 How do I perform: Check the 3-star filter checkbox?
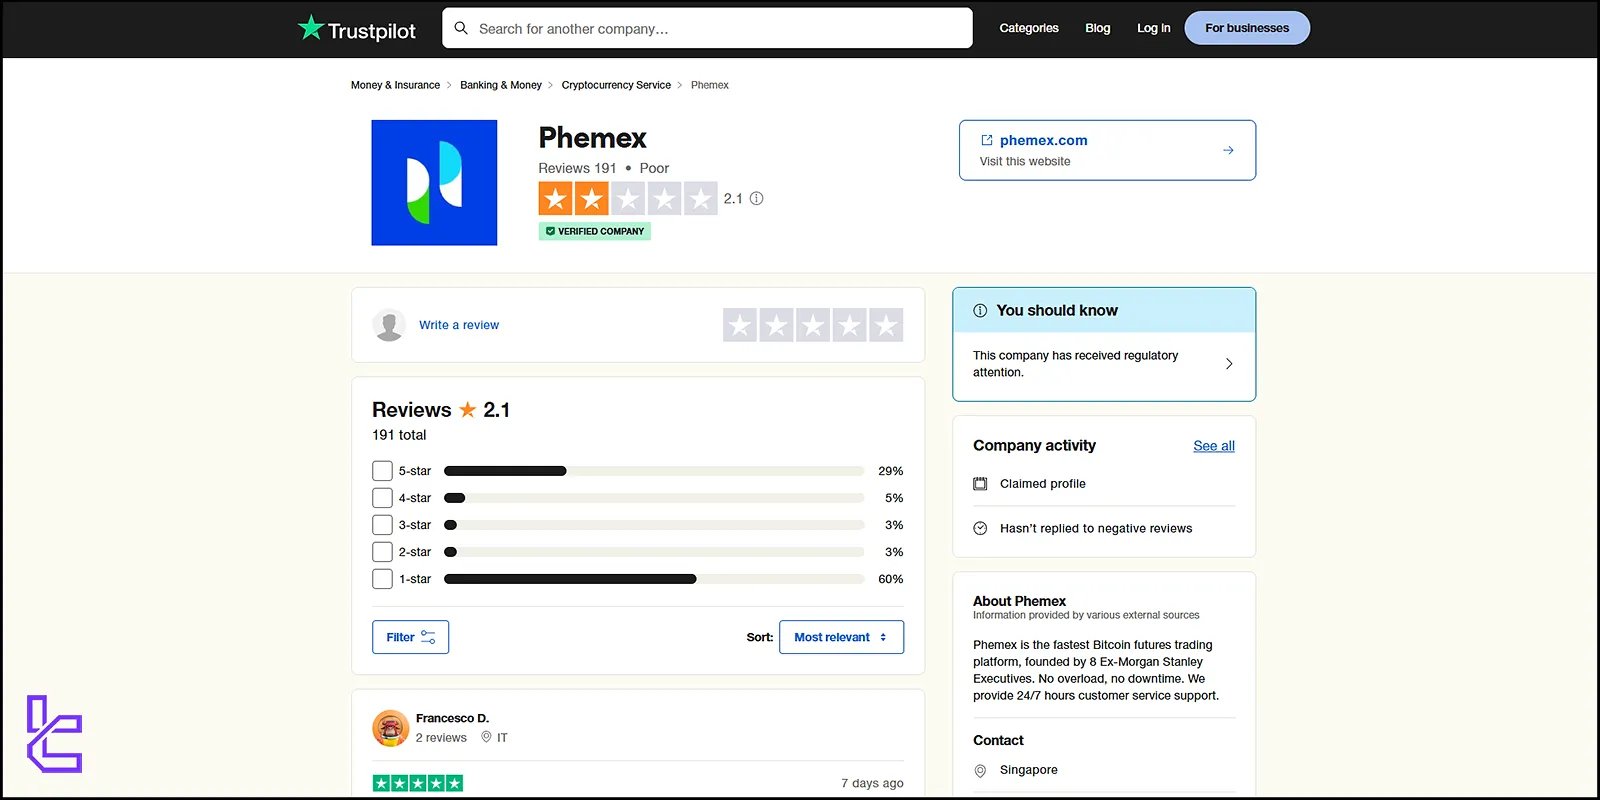pyautogui.click(x=382, y=525)
